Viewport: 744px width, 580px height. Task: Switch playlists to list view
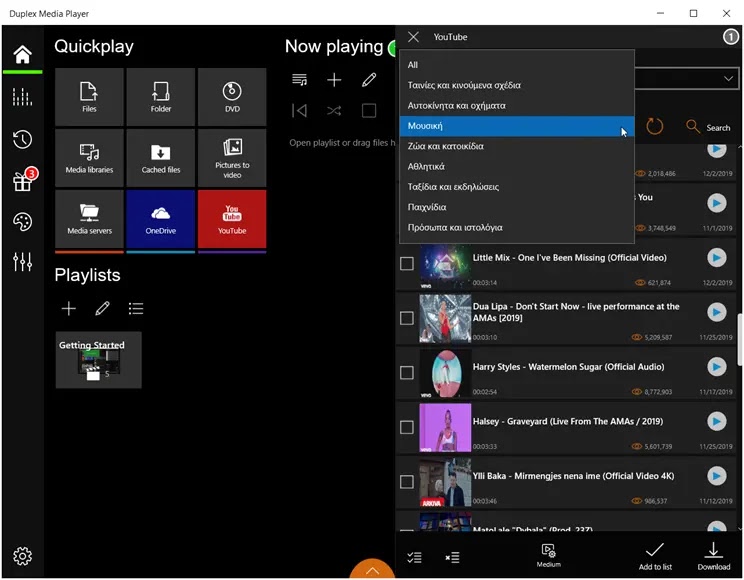tap(136, 309)
